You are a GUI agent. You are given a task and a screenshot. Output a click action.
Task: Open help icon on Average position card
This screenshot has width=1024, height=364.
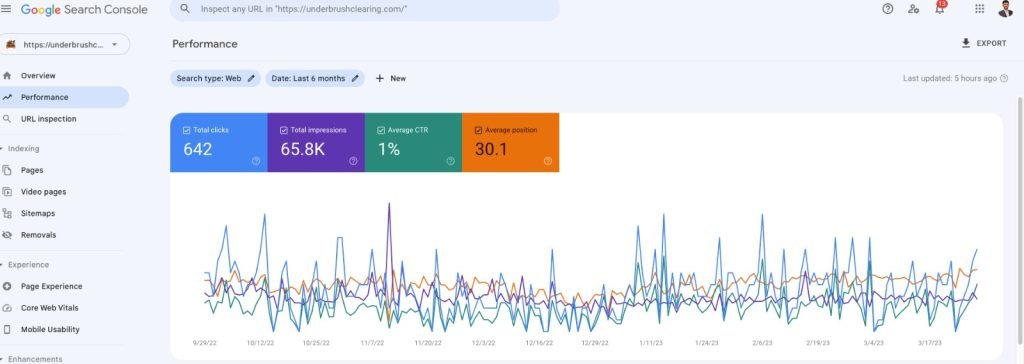[548, 161]
